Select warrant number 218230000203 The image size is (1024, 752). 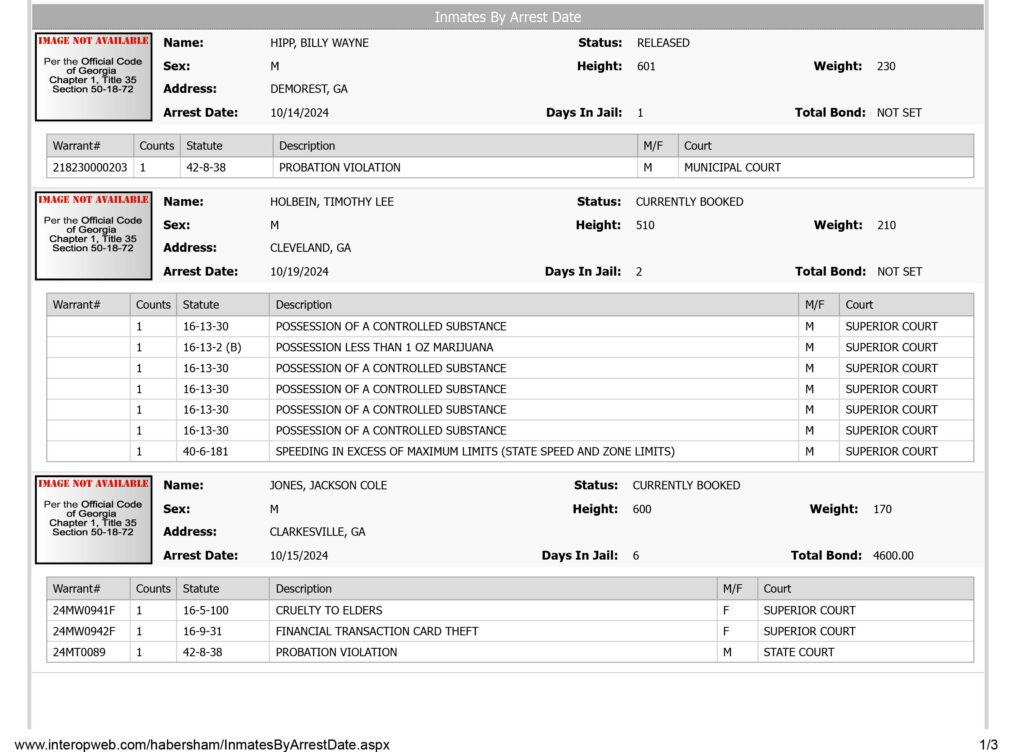(90, 167)
